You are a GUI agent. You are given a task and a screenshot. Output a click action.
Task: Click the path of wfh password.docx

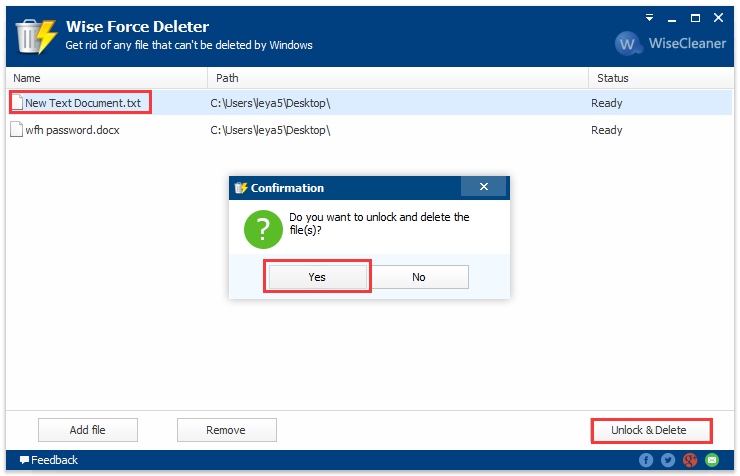click(x=270, y=130)
